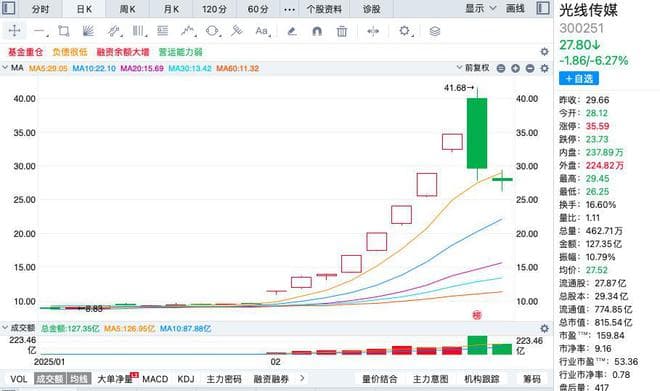Click the 基金重仓 tag
Image resolution: width=660 pixels, height=391 pixels.
point(26,52)
